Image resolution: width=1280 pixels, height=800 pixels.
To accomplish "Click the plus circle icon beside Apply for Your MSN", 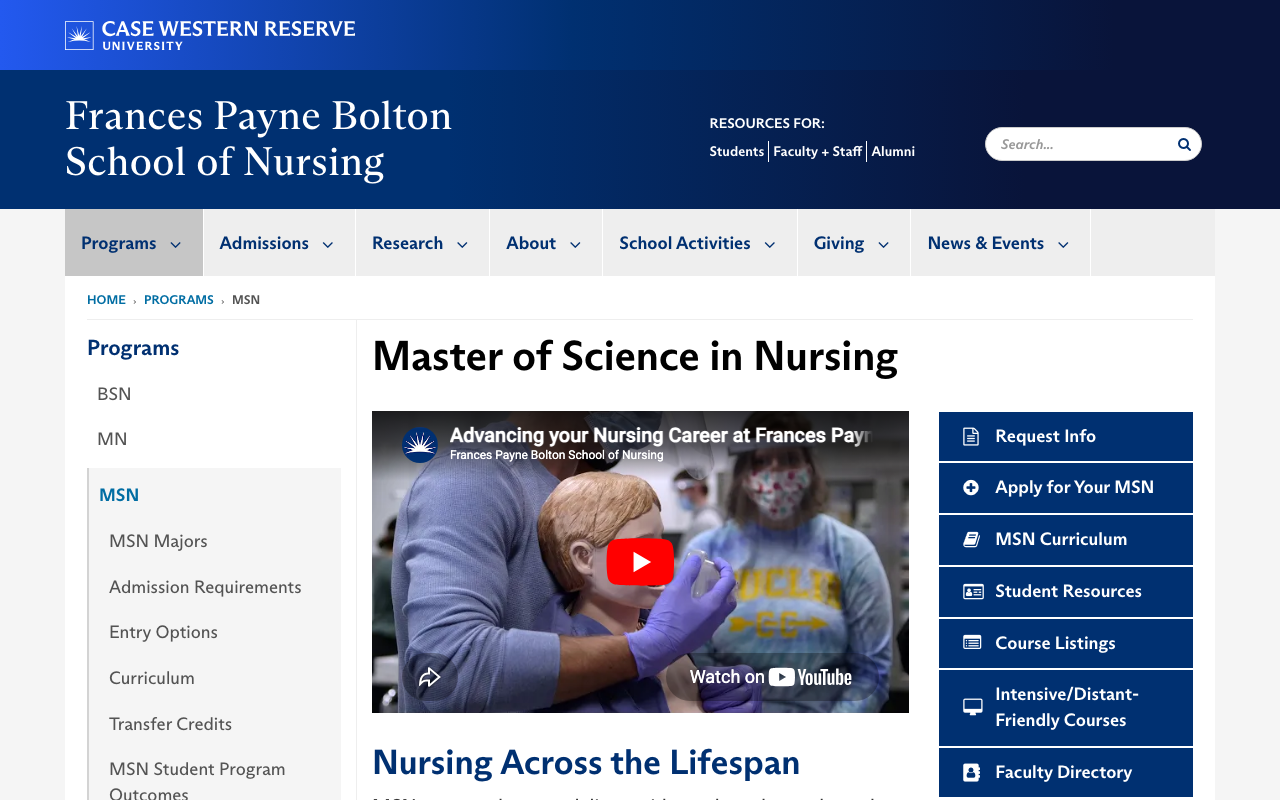I will tap(971, 488).
